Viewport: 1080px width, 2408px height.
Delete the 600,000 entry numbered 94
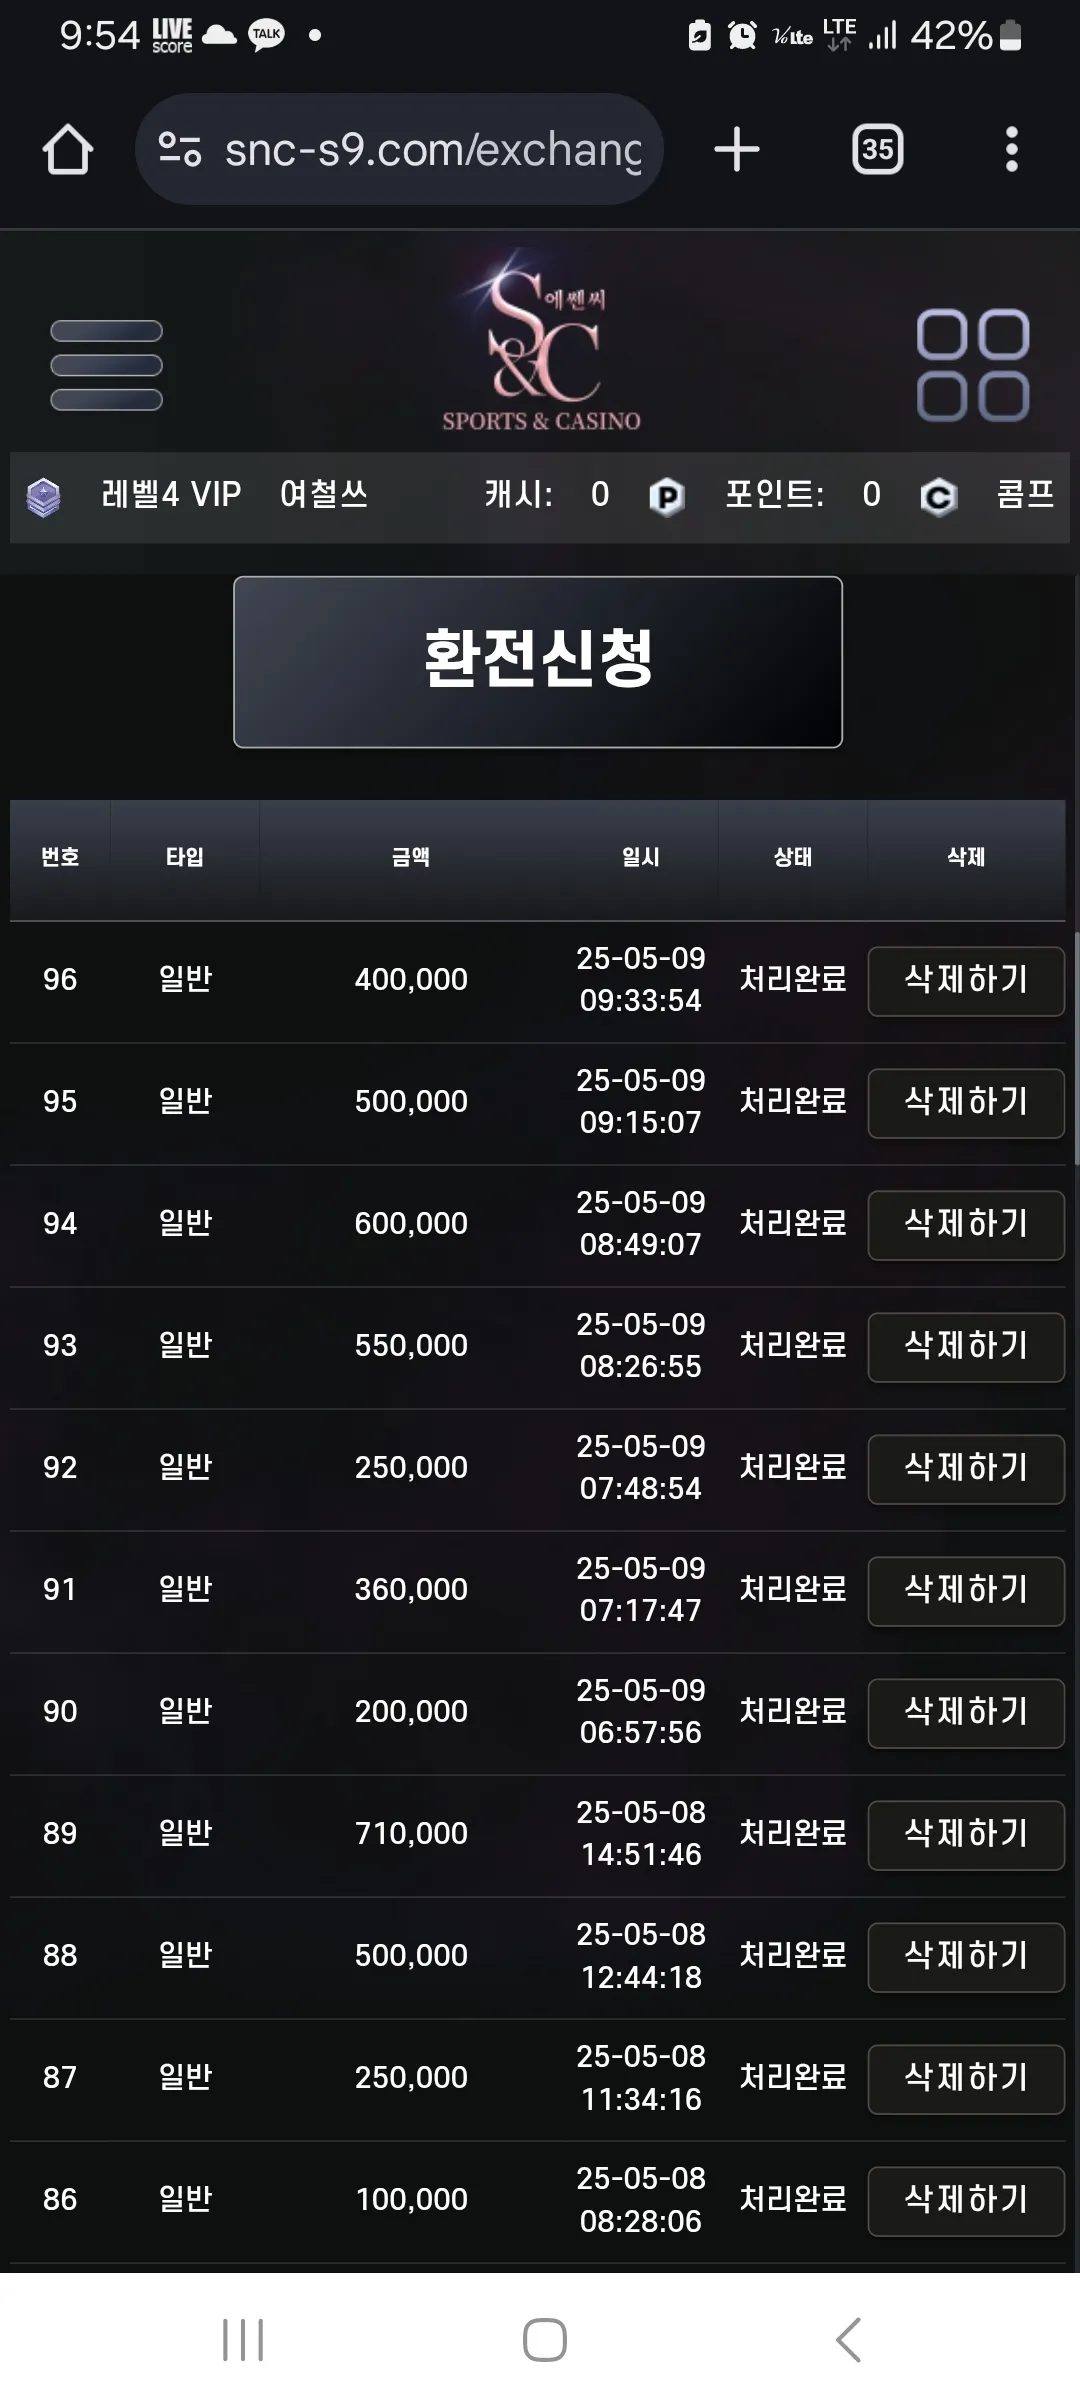tap(966, 1225)
